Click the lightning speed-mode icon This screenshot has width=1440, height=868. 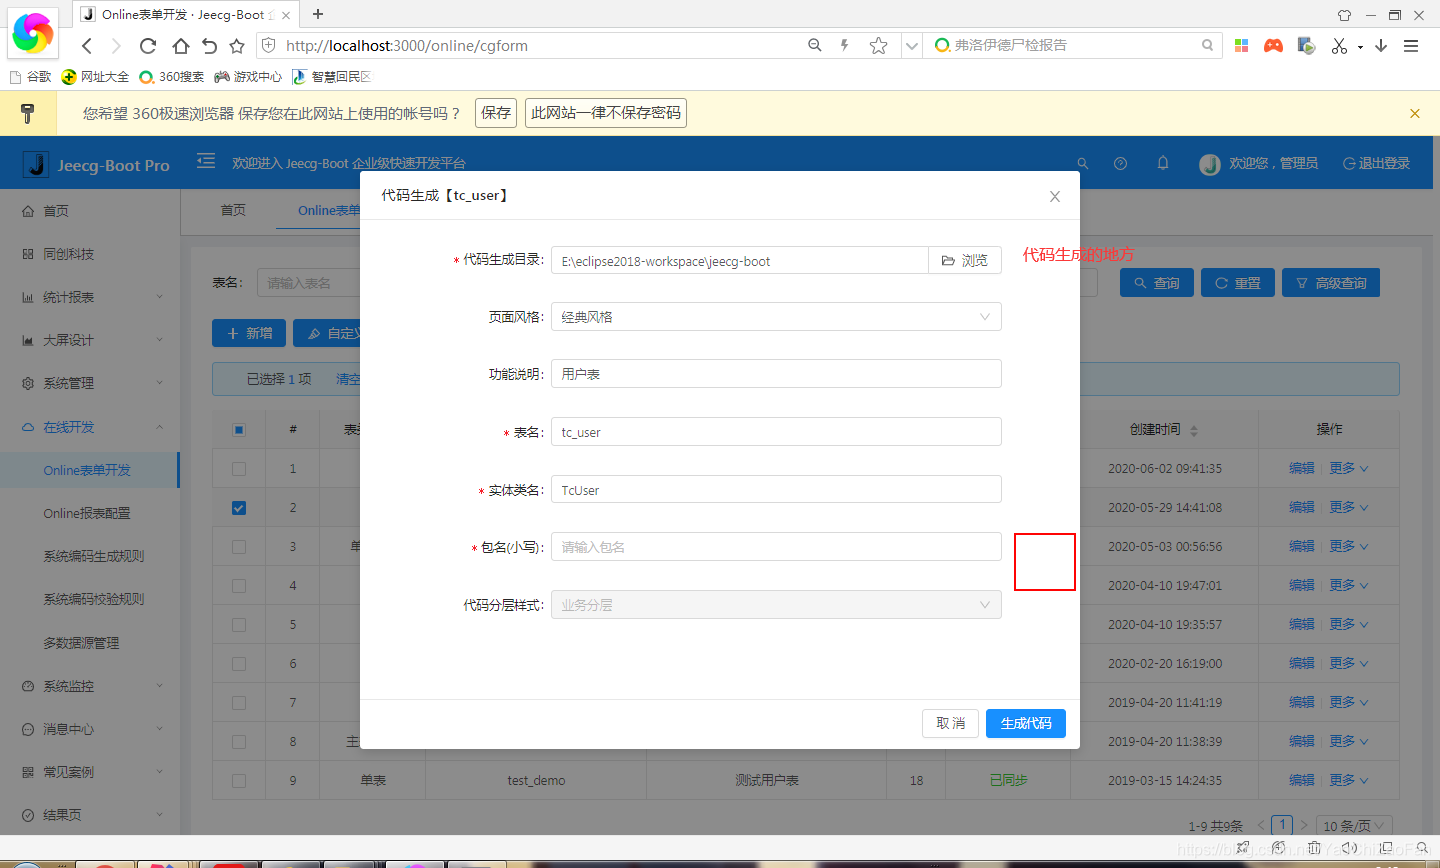(x=845, y=45)
